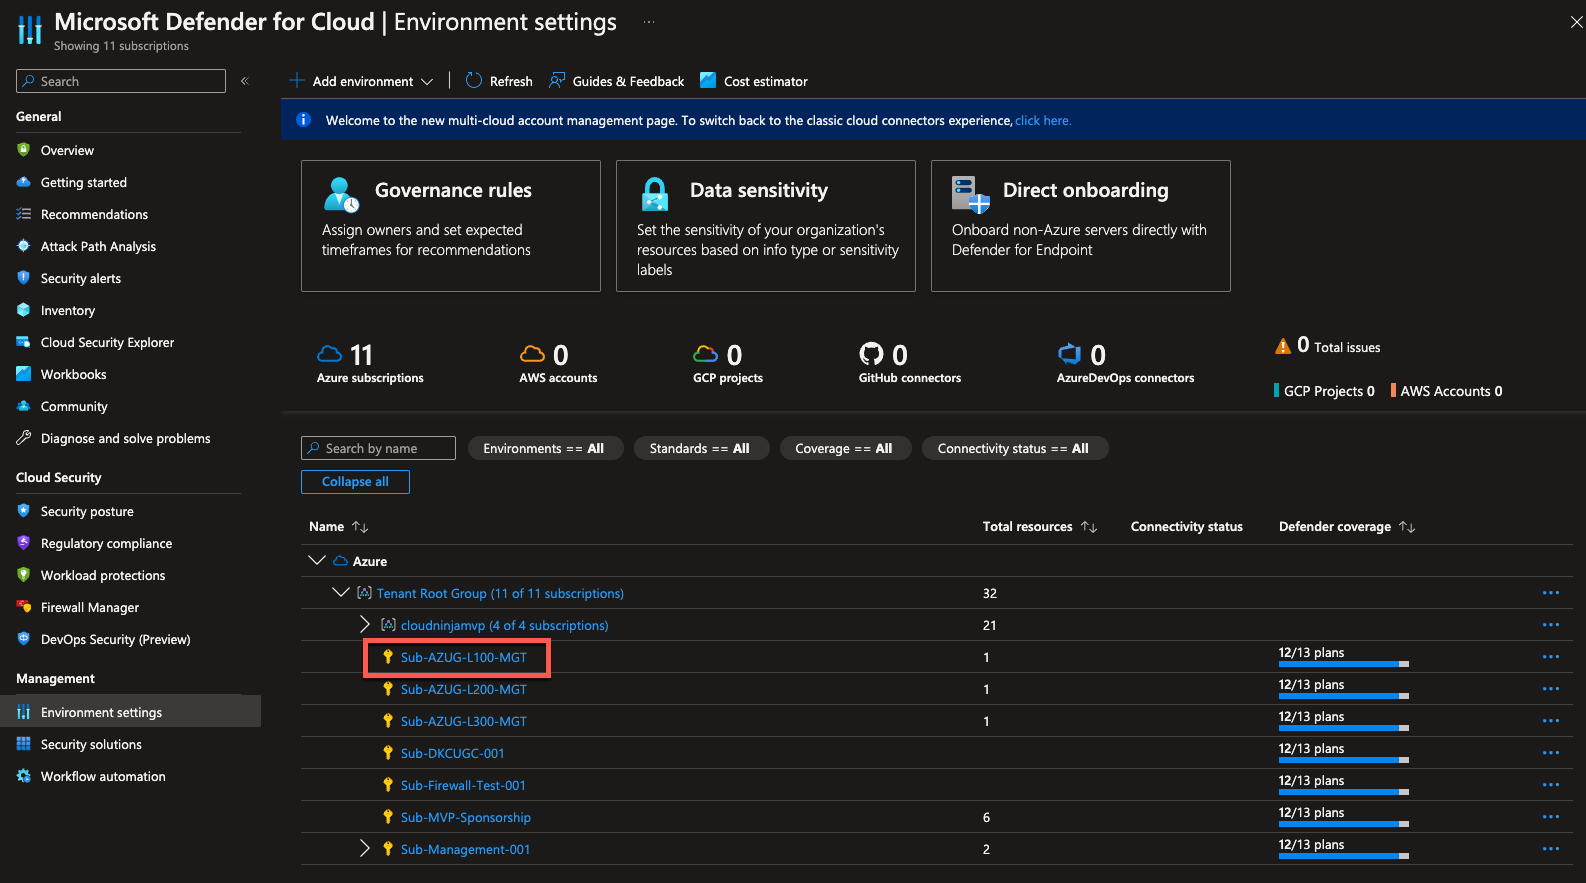Click the Environment settings sidebar icon

(x=24, y=712)
